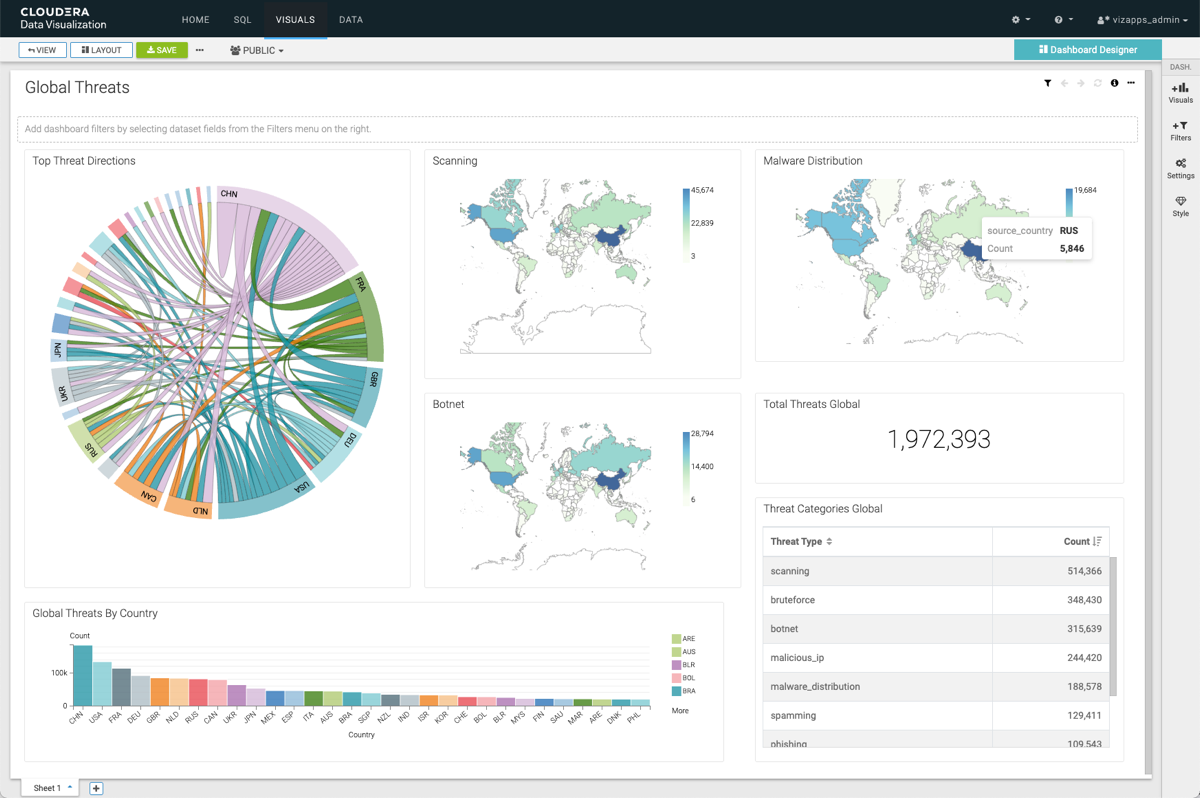Image resolution: width=1200 pixels, height=798 pixels.
Task: Go to the SQL tab
Action: tap(242, 19)
